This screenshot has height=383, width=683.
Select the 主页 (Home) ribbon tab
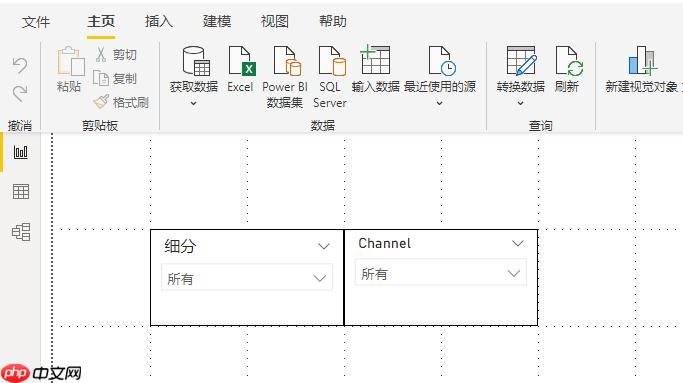click(x=101, y=21)
